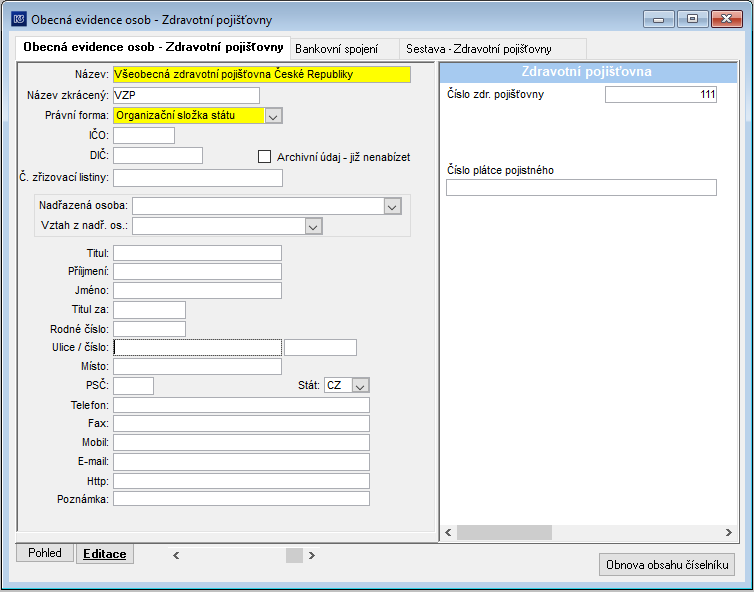Focus the Číslo plátce pojistného field
The image size is (754, 592).
(581, 188)
